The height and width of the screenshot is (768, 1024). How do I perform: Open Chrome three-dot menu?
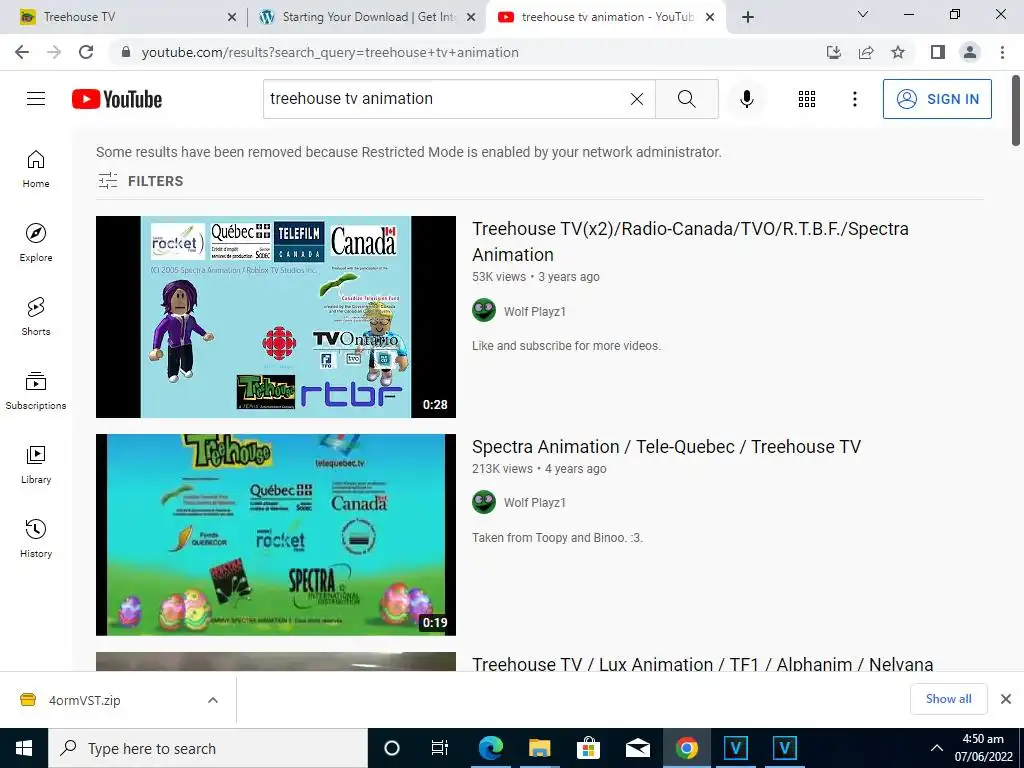pyautogui.click(x=1002, y=52)
